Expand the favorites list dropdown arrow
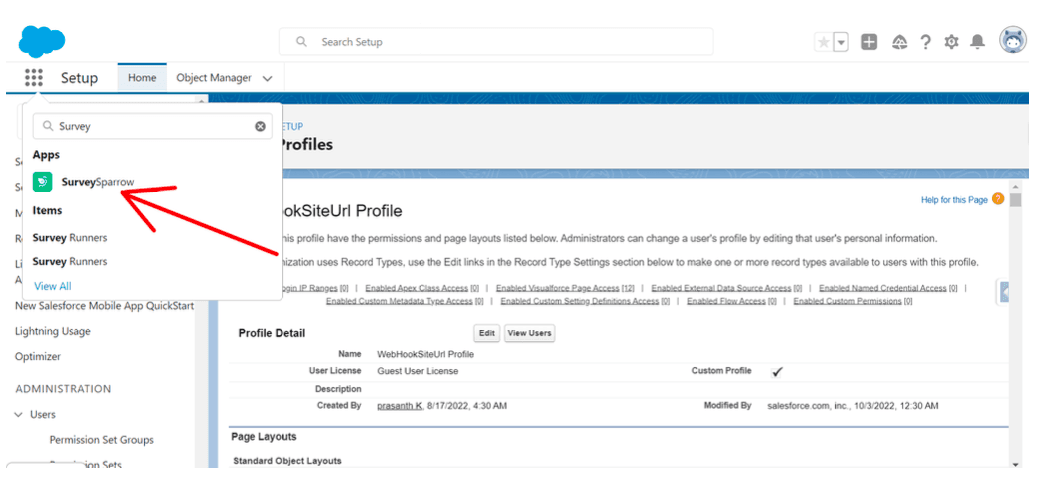Image resolution: width=1044 pixels, height=492 pixels. click(x=841, y=42)
